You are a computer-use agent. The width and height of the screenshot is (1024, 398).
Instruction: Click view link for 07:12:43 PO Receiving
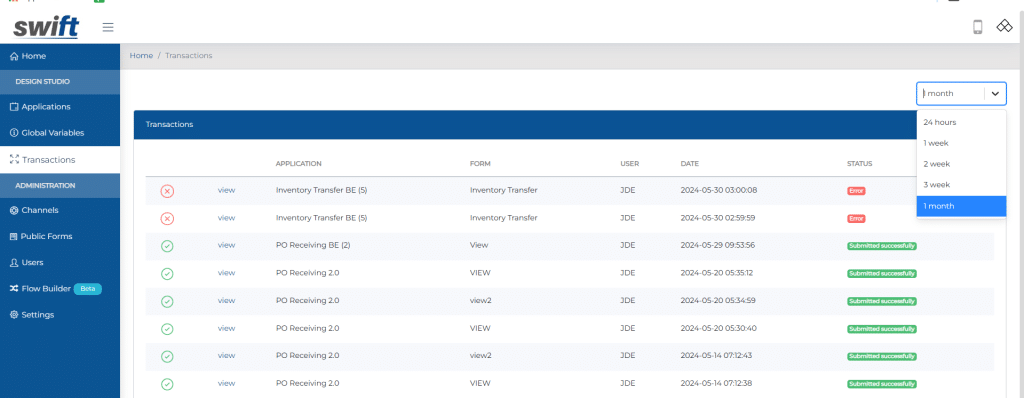coord(226,356)
